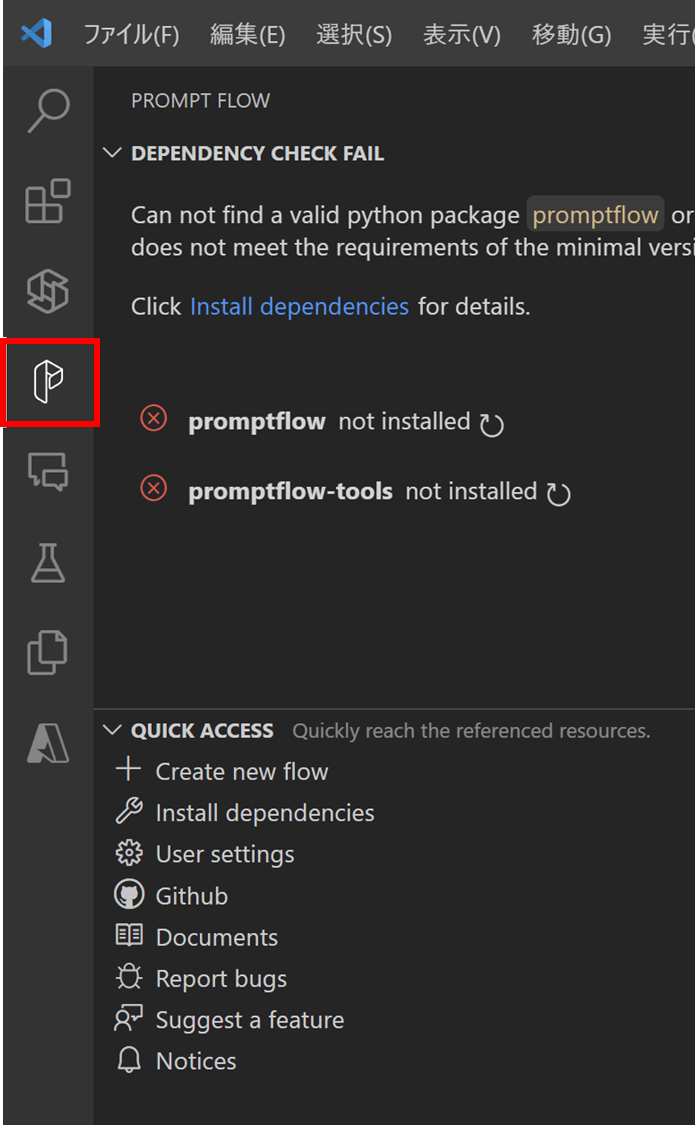The width and height of the screenshot is (695, 1125).
Task: Click the Github logo icon
Action: (x=129, y=895)
